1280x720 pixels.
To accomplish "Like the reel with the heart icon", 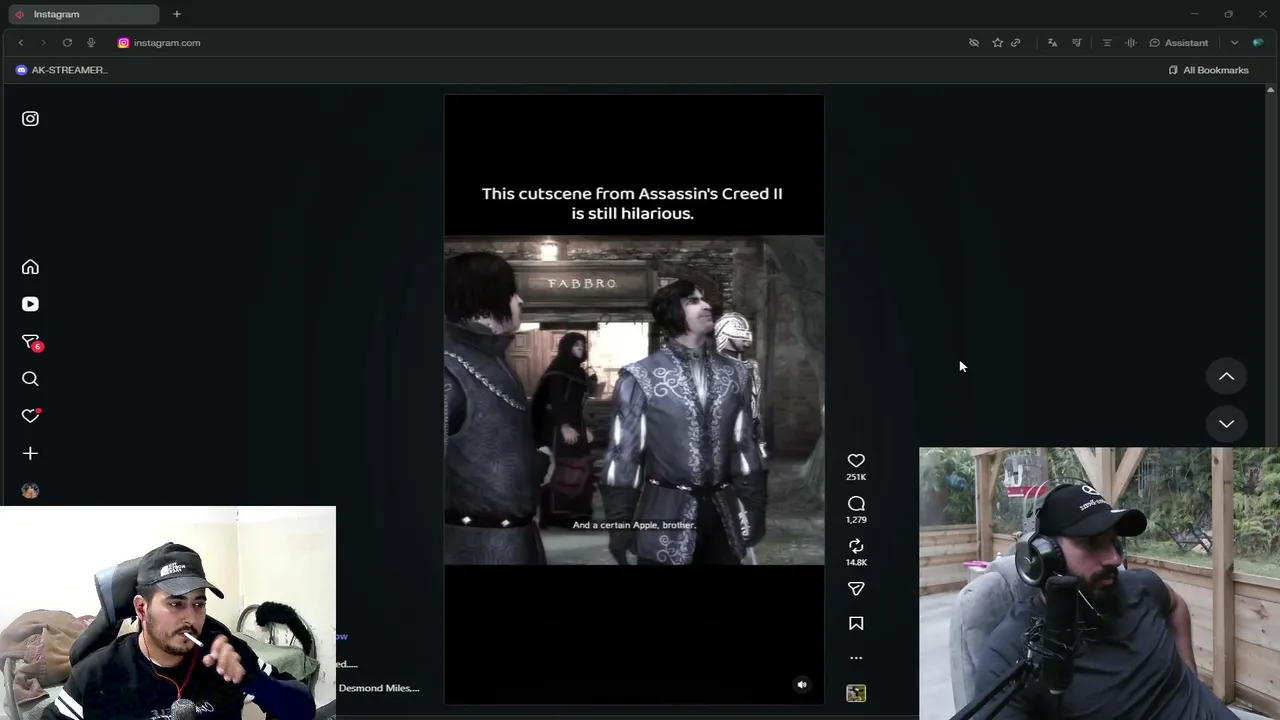I will point(856,461).
